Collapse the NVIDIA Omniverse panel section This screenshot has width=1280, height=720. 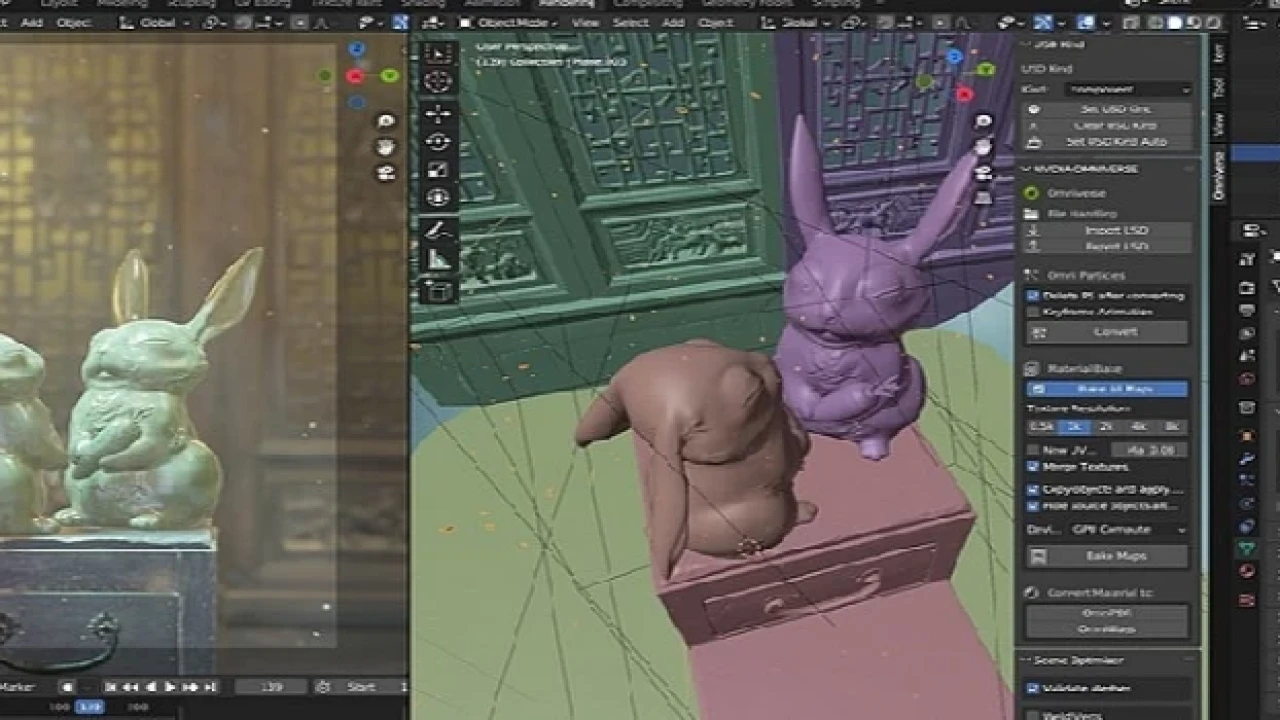tap(1026, 169)
